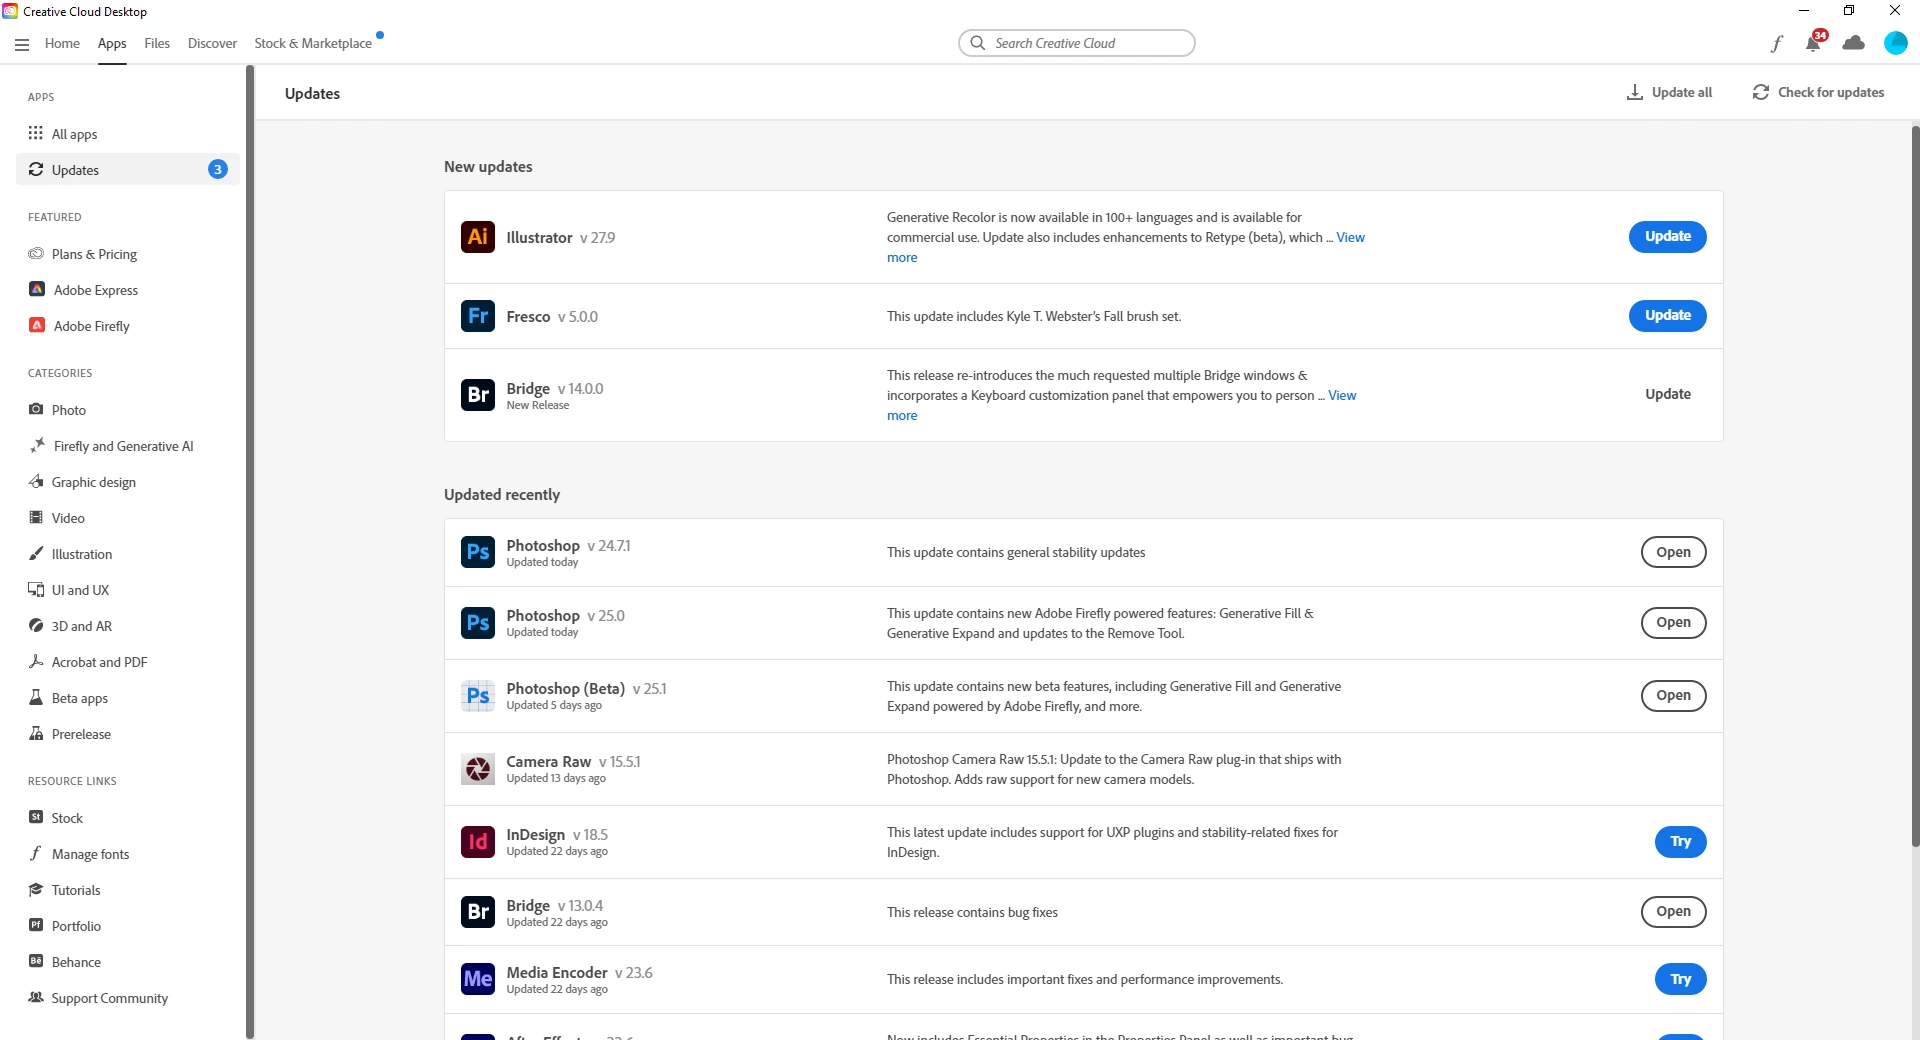1920x1040 pixels.
Task: Update Fresco v5.0.0
Action: [x=1668, y=316]
